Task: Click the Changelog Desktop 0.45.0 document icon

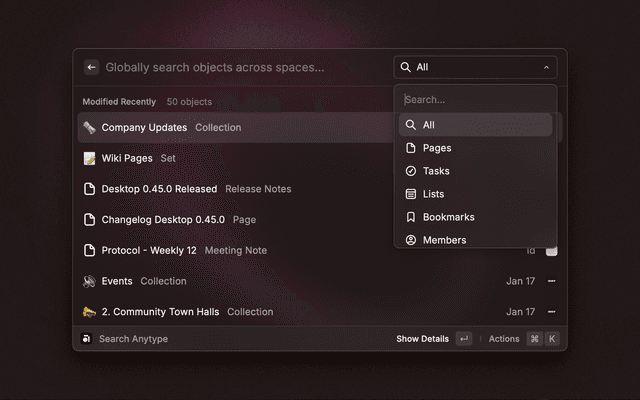Action: [89, 219]
